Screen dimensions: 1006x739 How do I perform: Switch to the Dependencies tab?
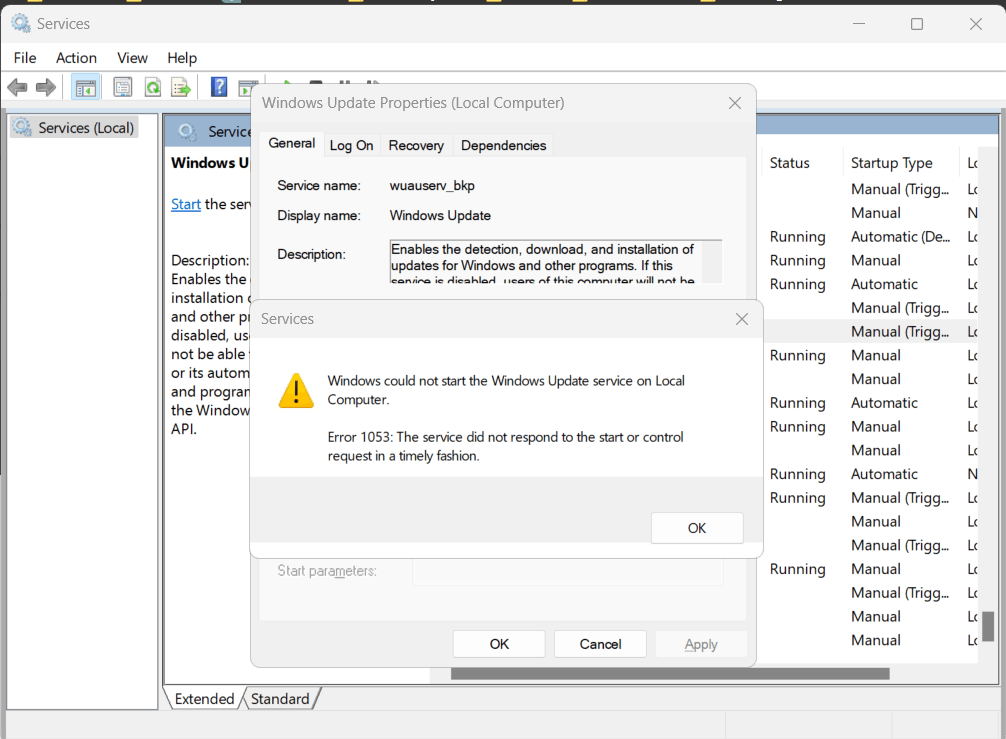pos(504,146)
